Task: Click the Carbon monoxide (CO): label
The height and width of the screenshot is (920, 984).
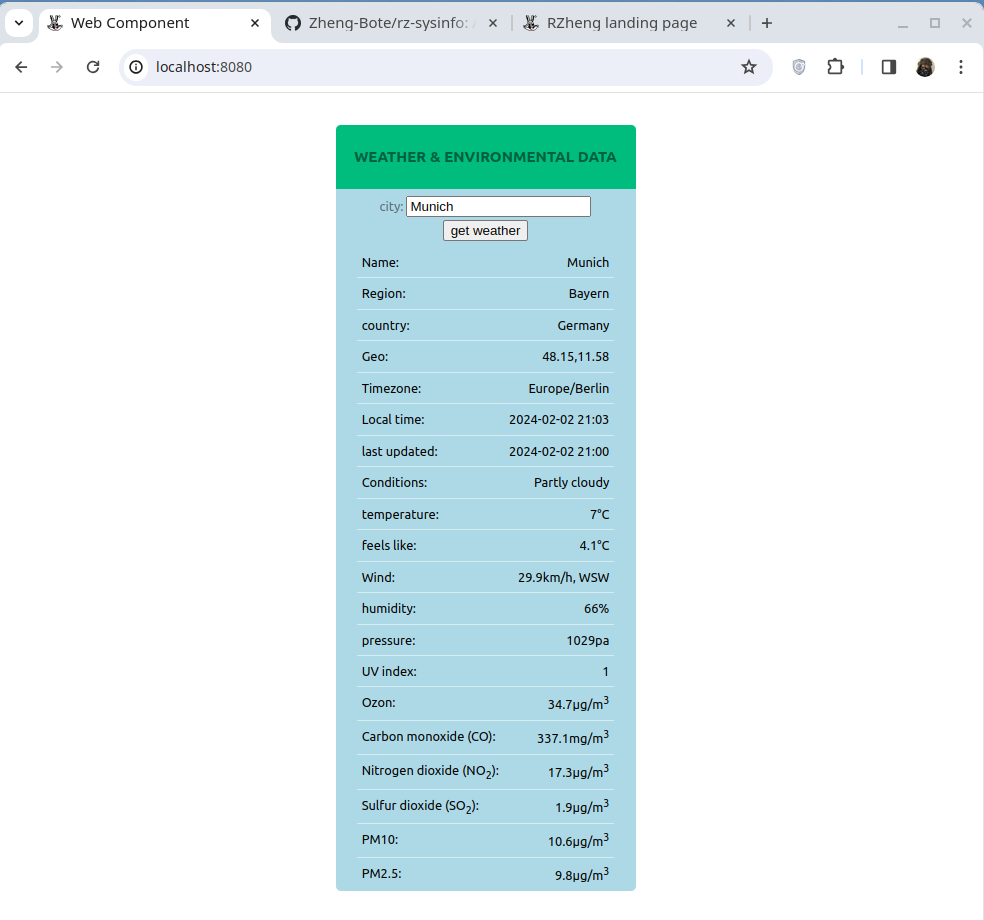Action: coord(429,737)
